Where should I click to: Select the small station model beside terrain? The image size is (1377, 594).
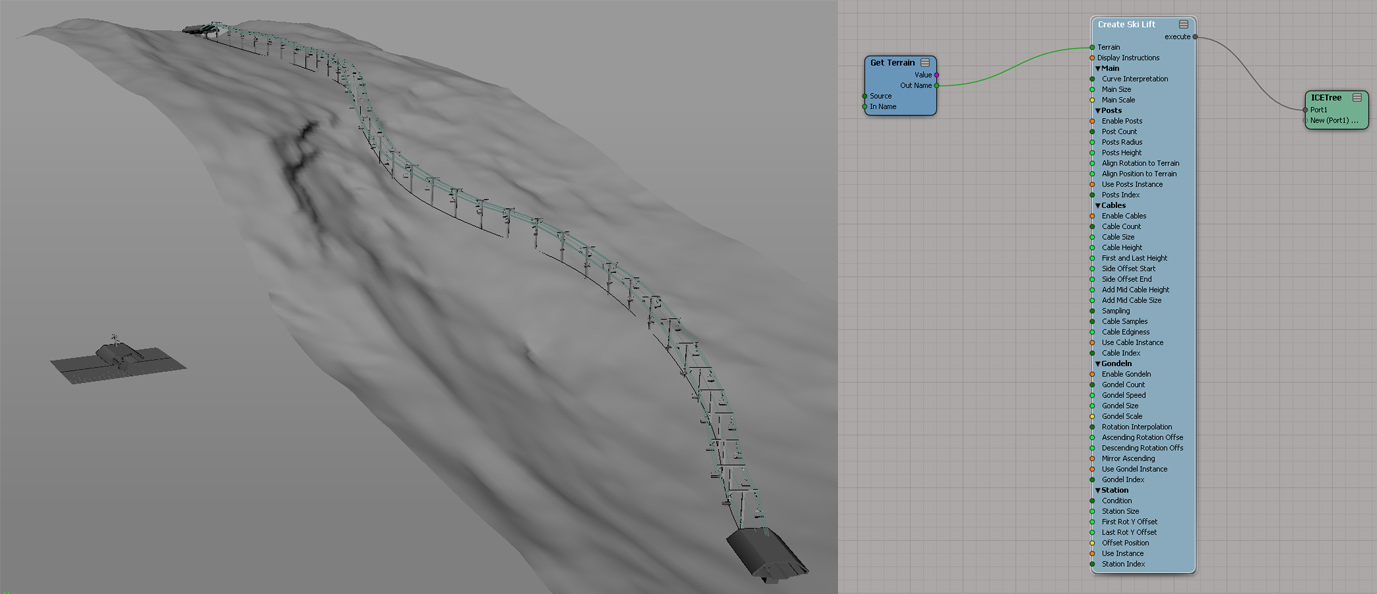tap(117, 360)
